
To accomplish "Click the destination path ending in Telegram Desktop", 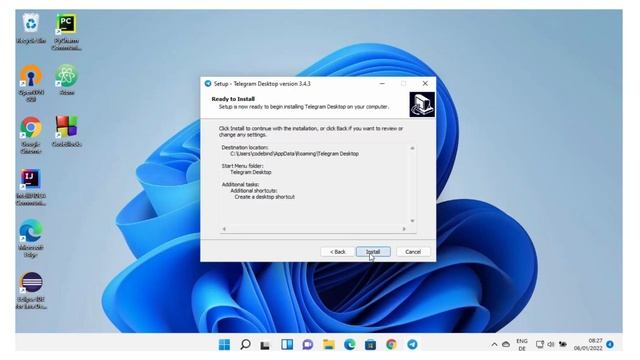I will (294, 154).
